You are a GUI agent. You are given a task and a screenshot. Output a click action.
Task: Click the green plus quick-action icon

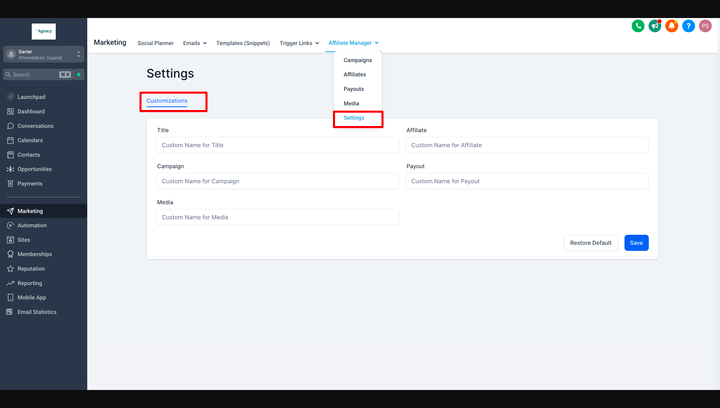coord(78,74)
